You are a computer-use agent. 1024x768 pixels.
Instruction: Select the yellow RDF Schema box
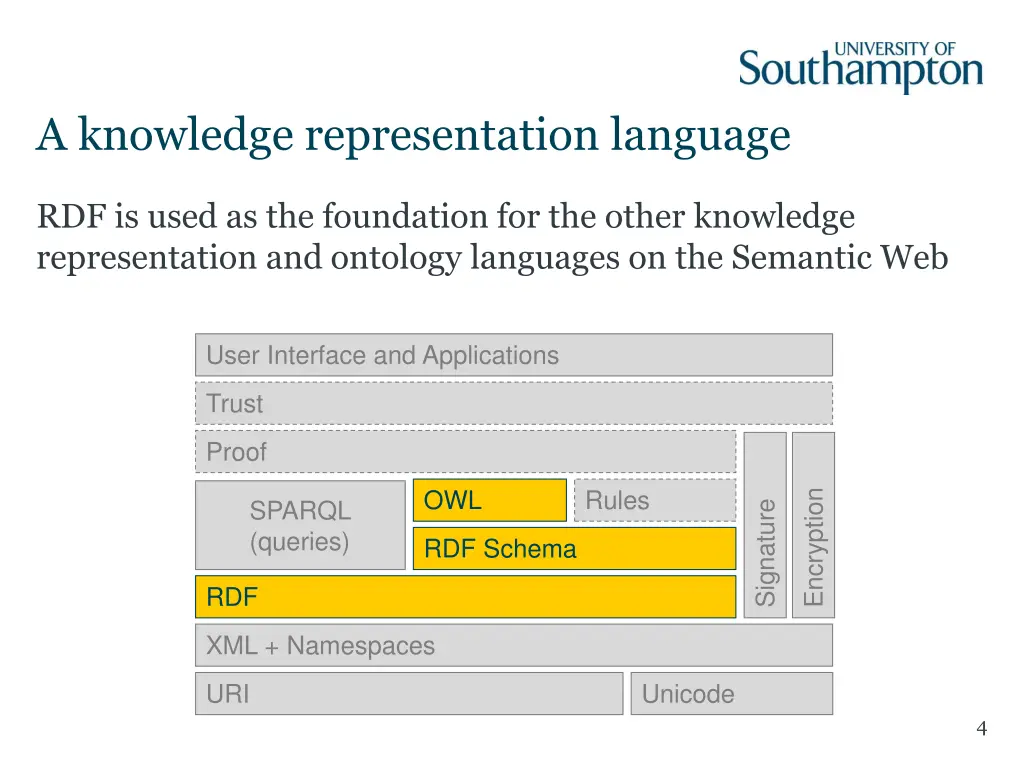pos(574,549)
